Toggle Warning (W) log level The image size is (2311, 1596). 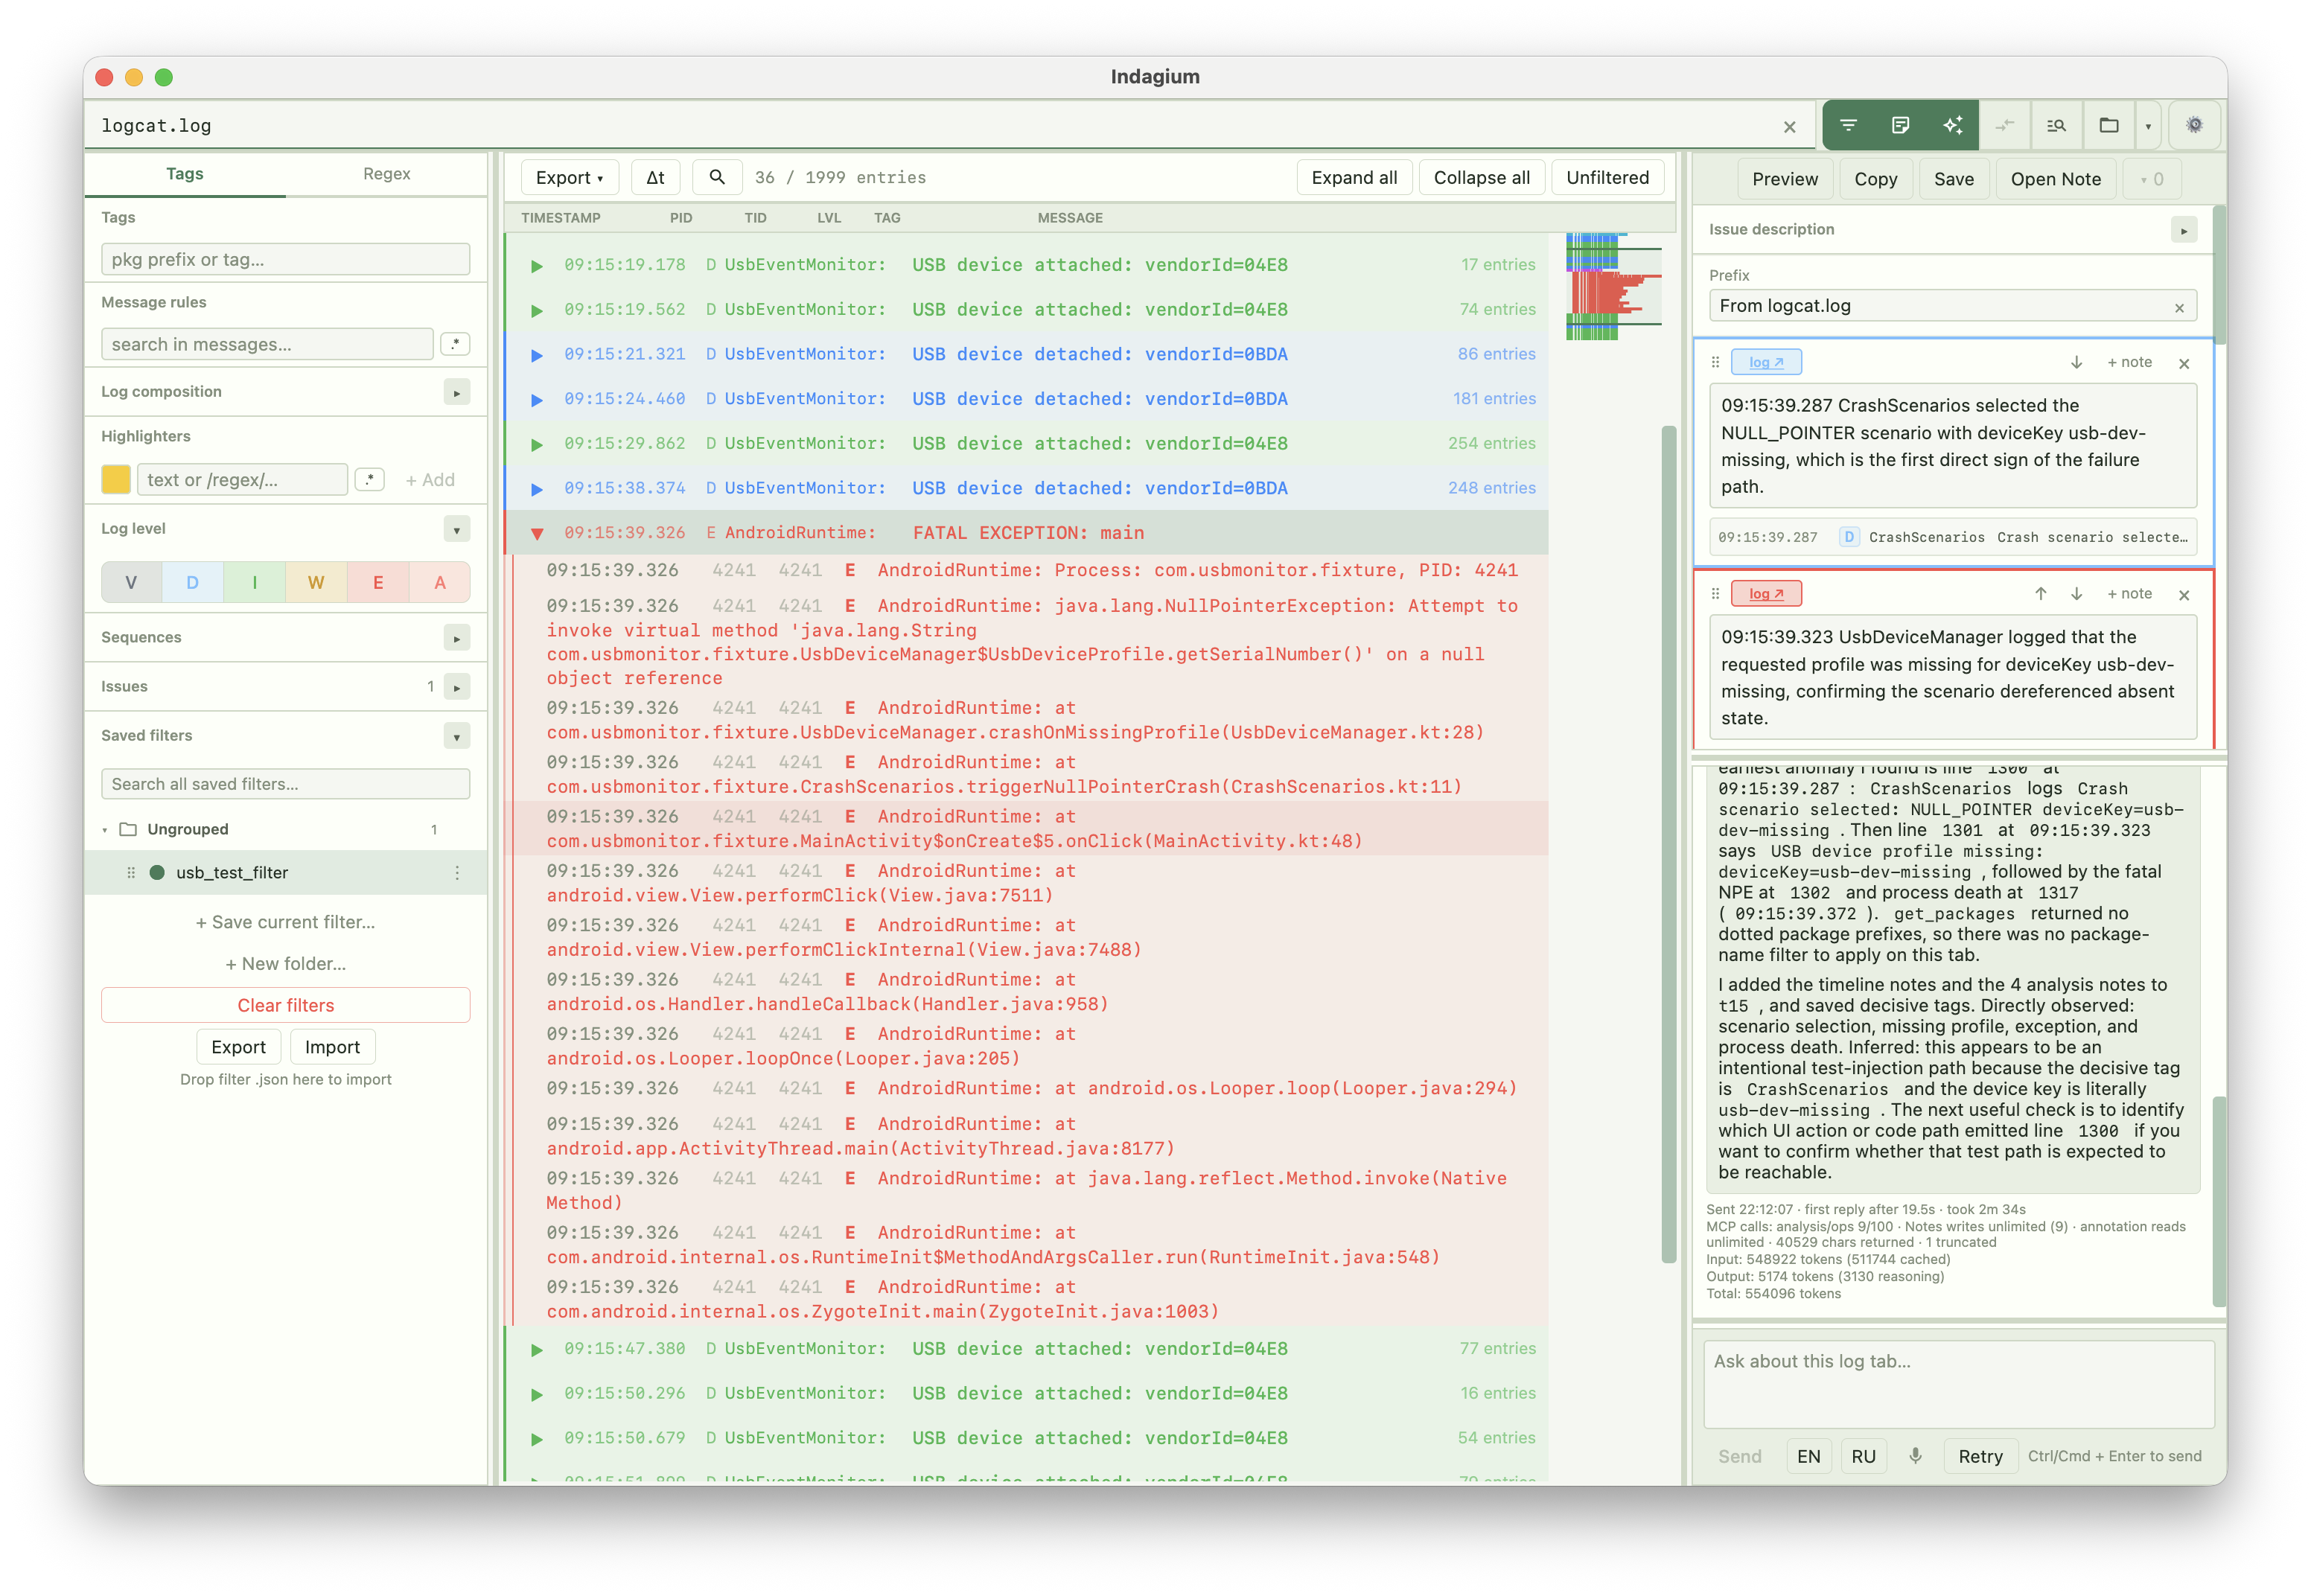316,582
